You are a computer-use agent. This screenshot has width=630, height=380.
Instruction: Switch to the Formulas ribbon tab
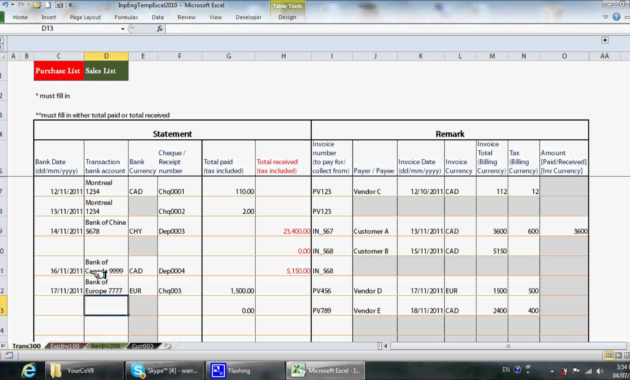tap(126, 17)
